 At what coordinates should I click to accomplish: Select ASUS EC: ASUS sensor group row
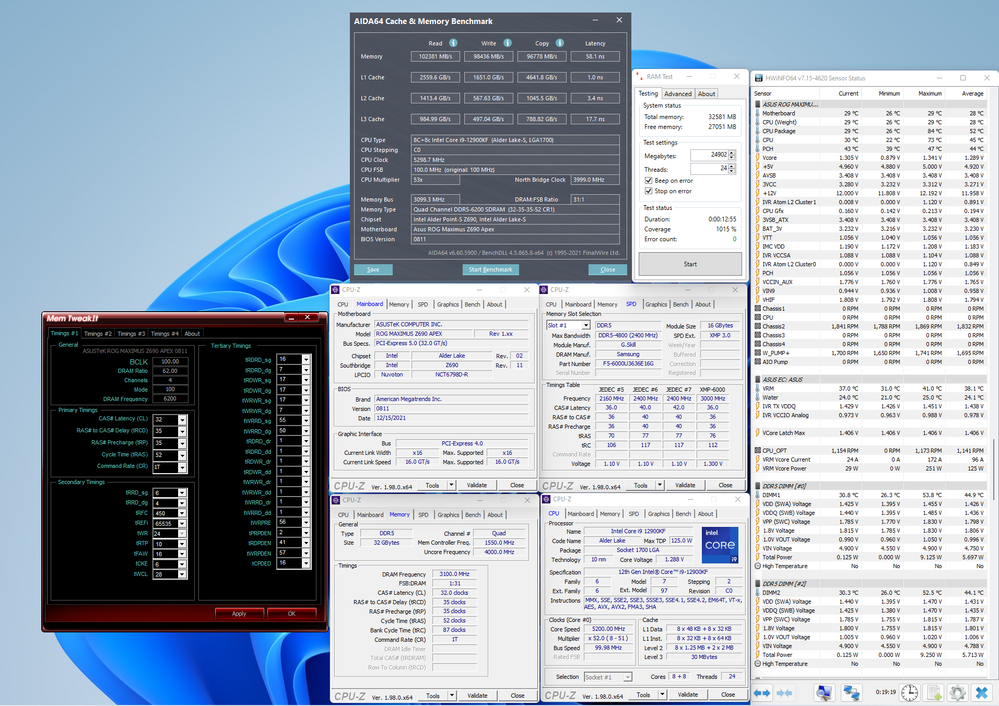tap(870, 380)
